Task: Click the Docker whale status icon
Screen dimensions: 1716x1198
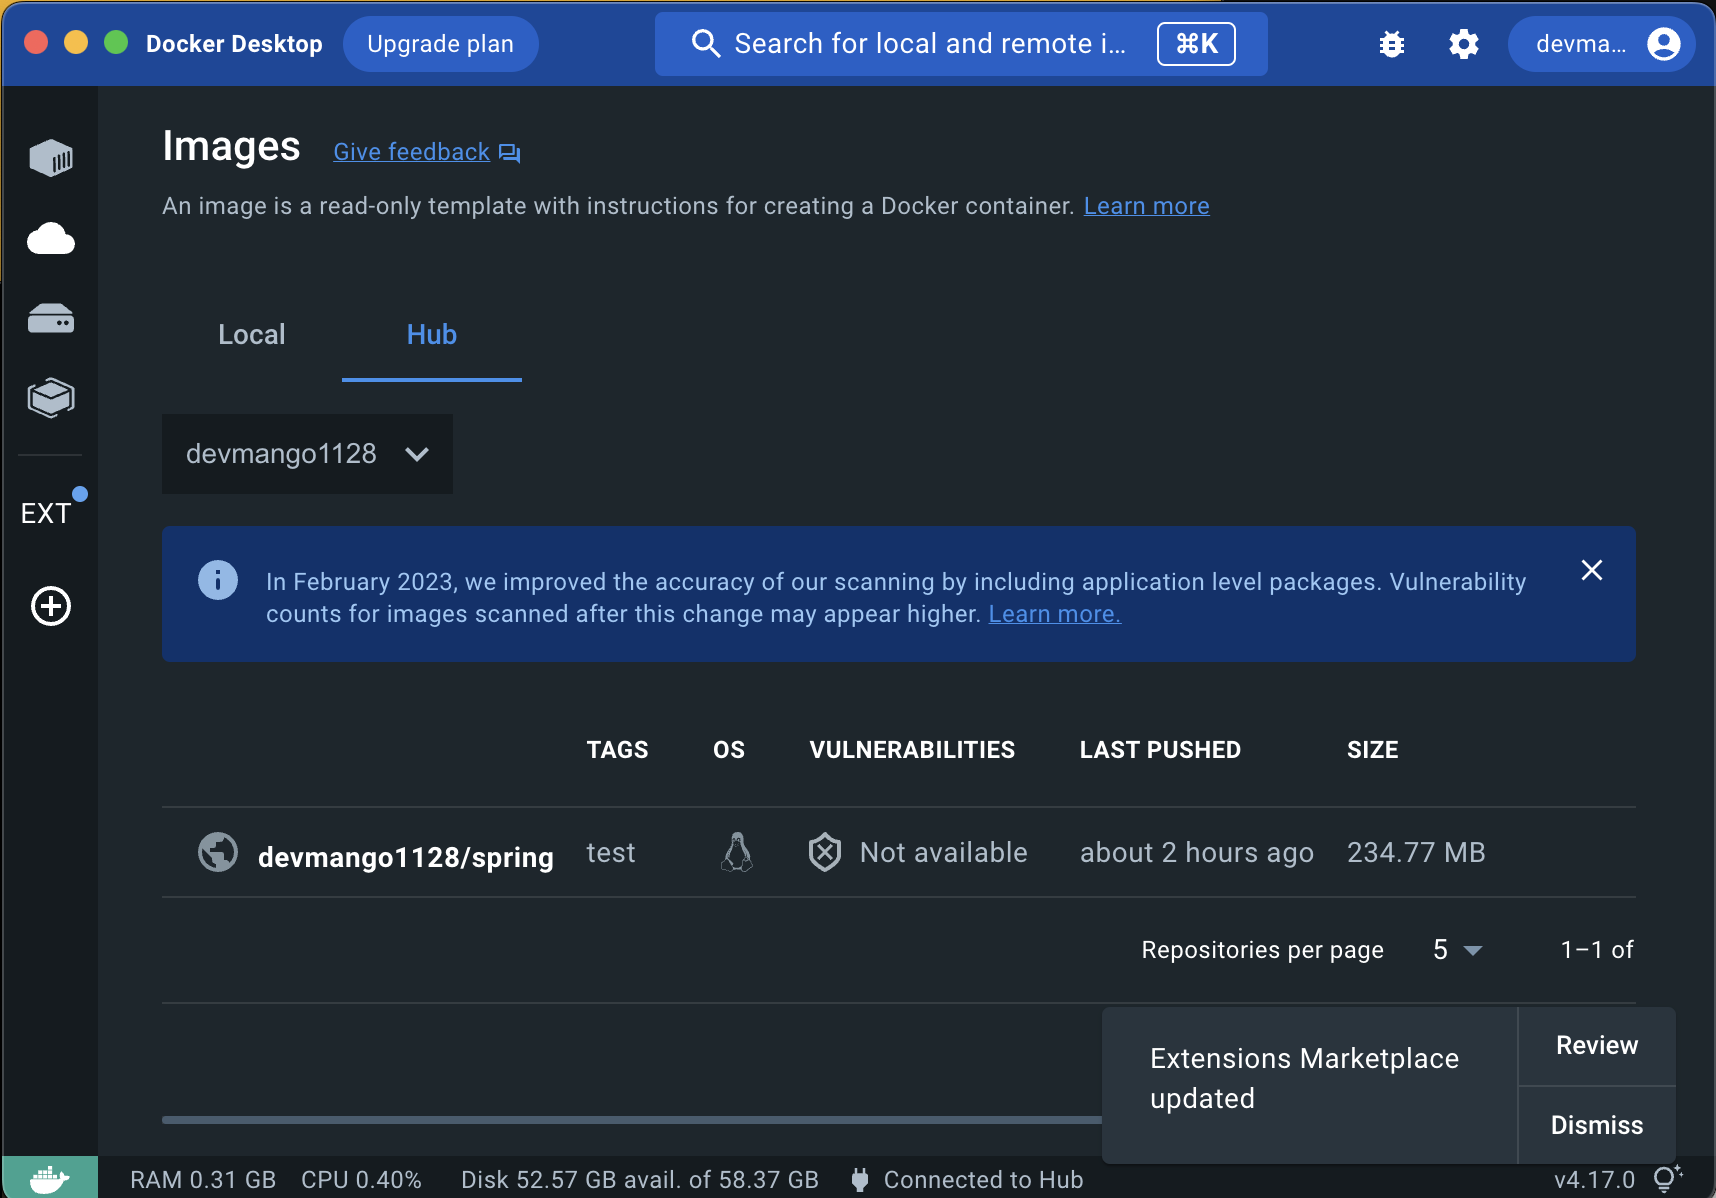Action: click(50, 1178)
